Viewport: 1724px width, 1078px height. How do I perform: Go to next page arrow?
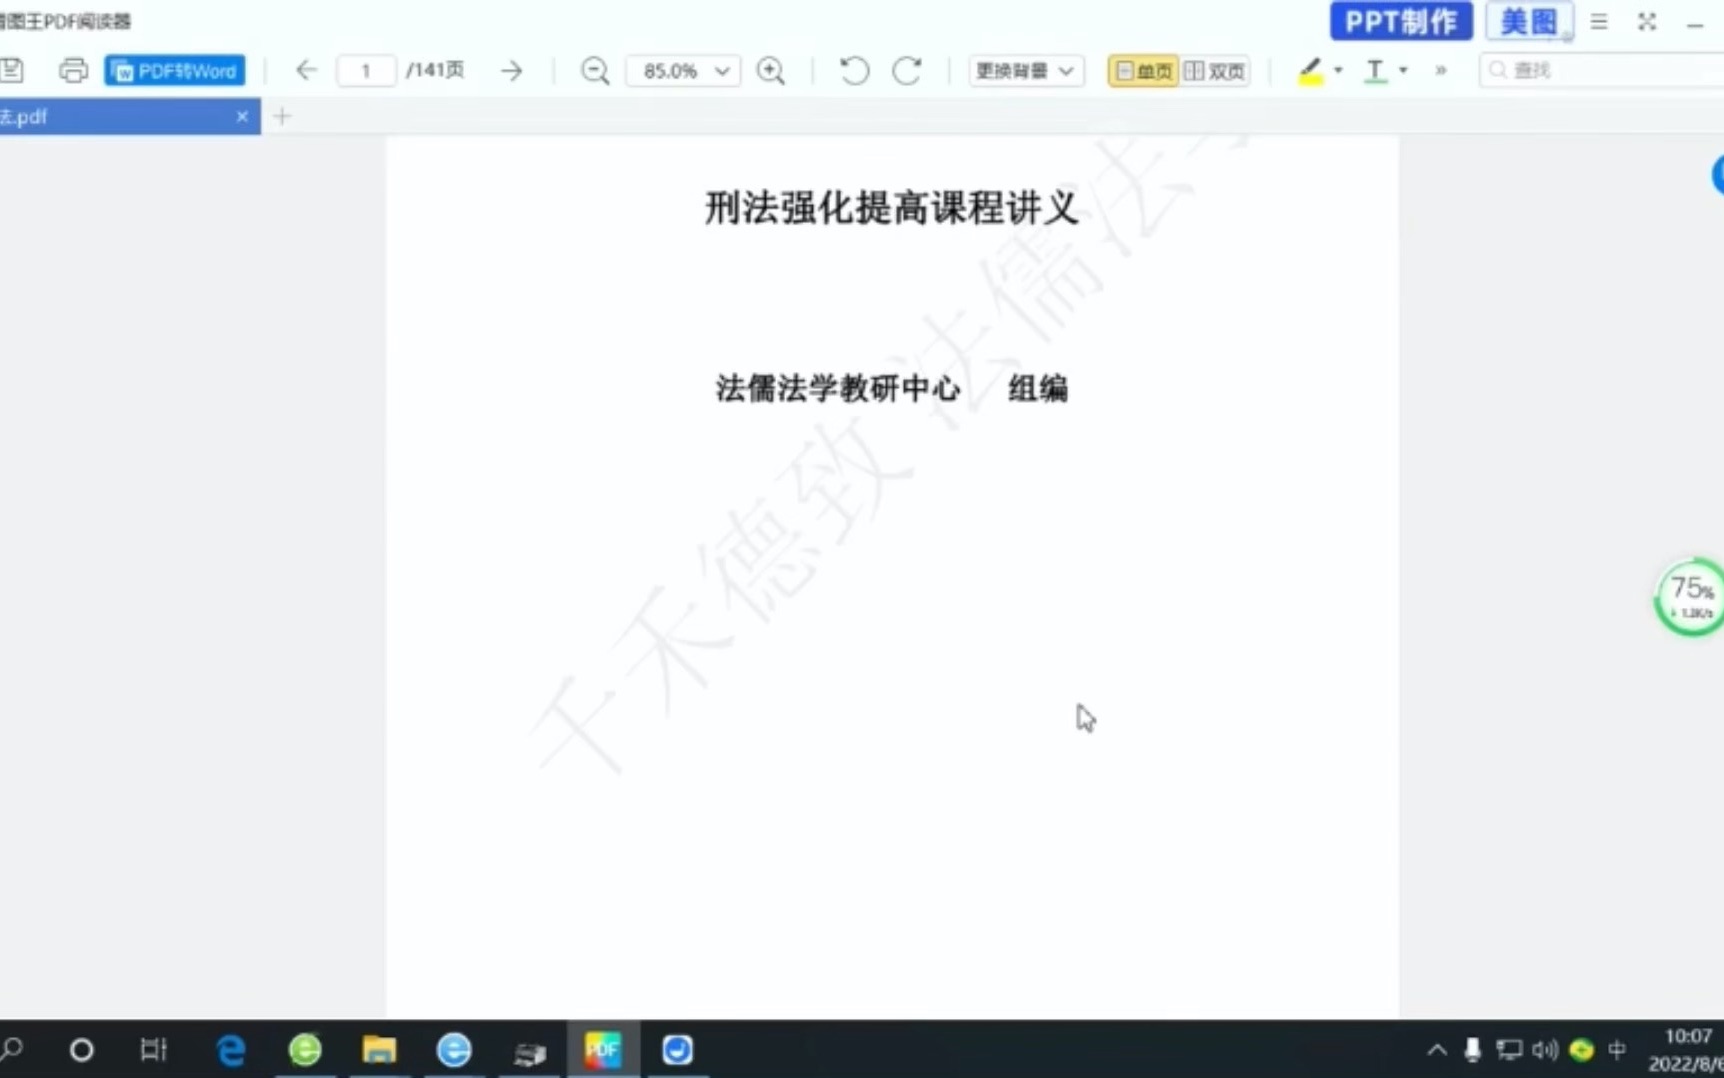click(x=511, y=70)
